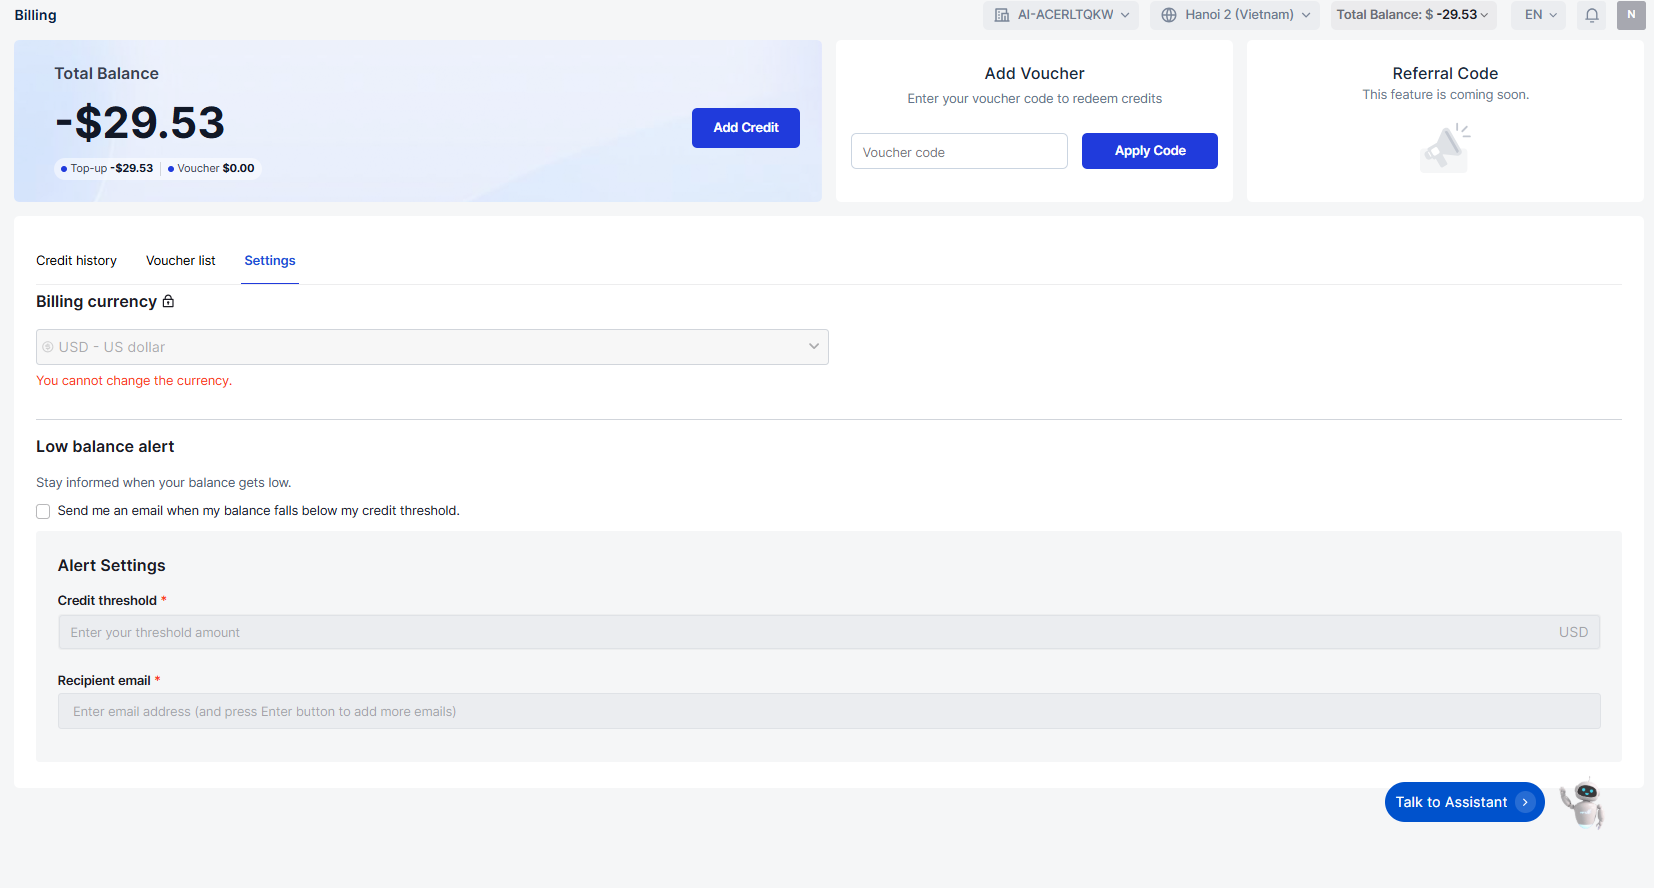
Task: Enable low balance email alert checkbox
Action: click(x=43, y=511)
